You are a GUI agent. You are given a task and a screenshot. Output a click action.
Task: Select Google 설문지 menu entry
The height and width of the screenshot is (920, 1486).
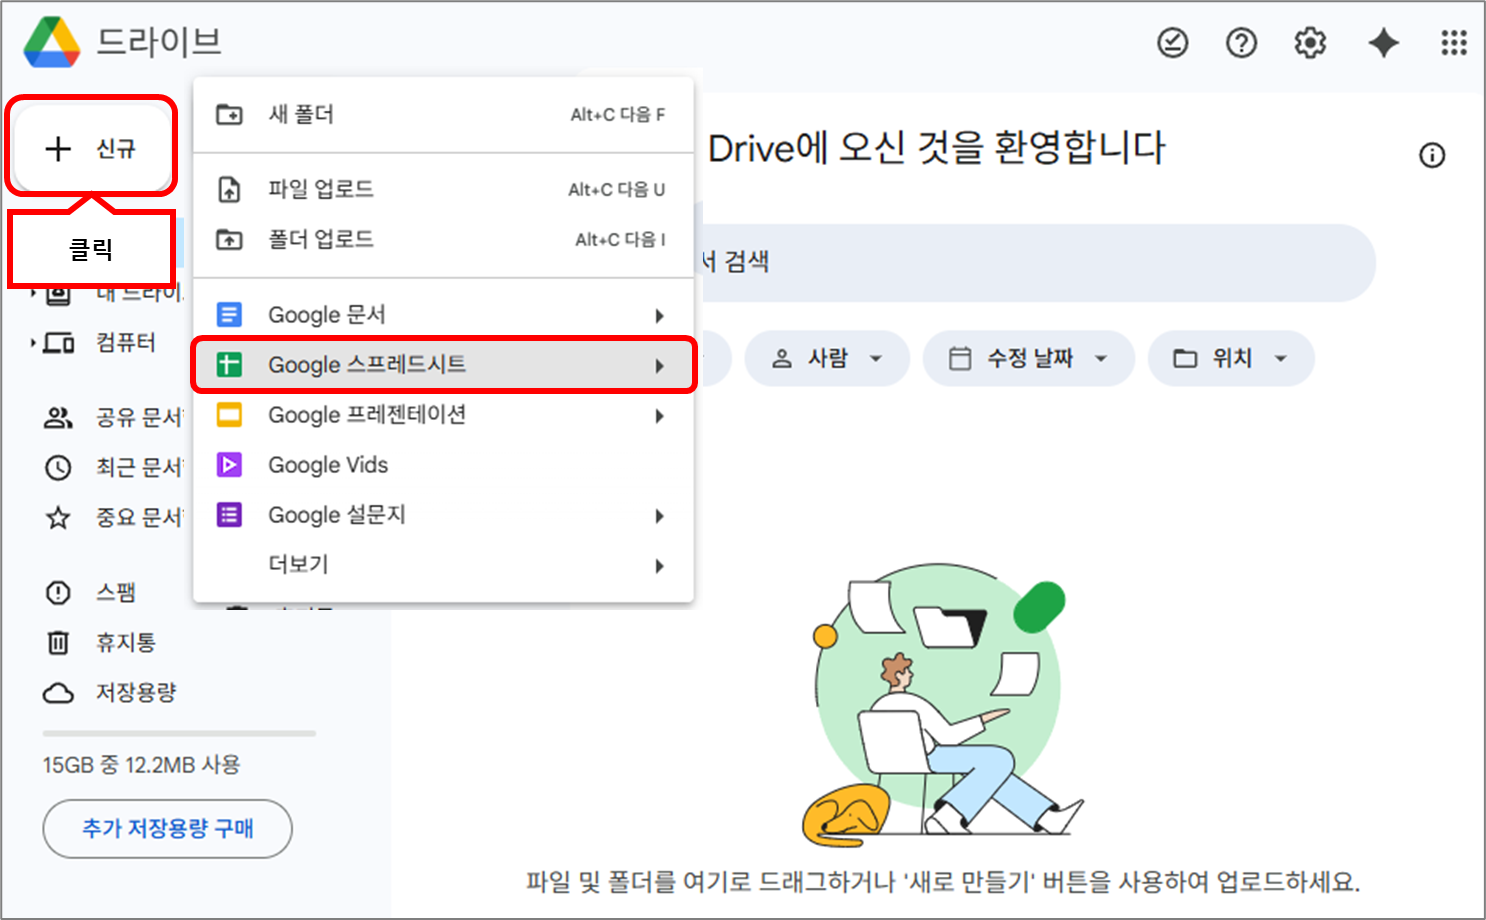(x=443, y=515)
